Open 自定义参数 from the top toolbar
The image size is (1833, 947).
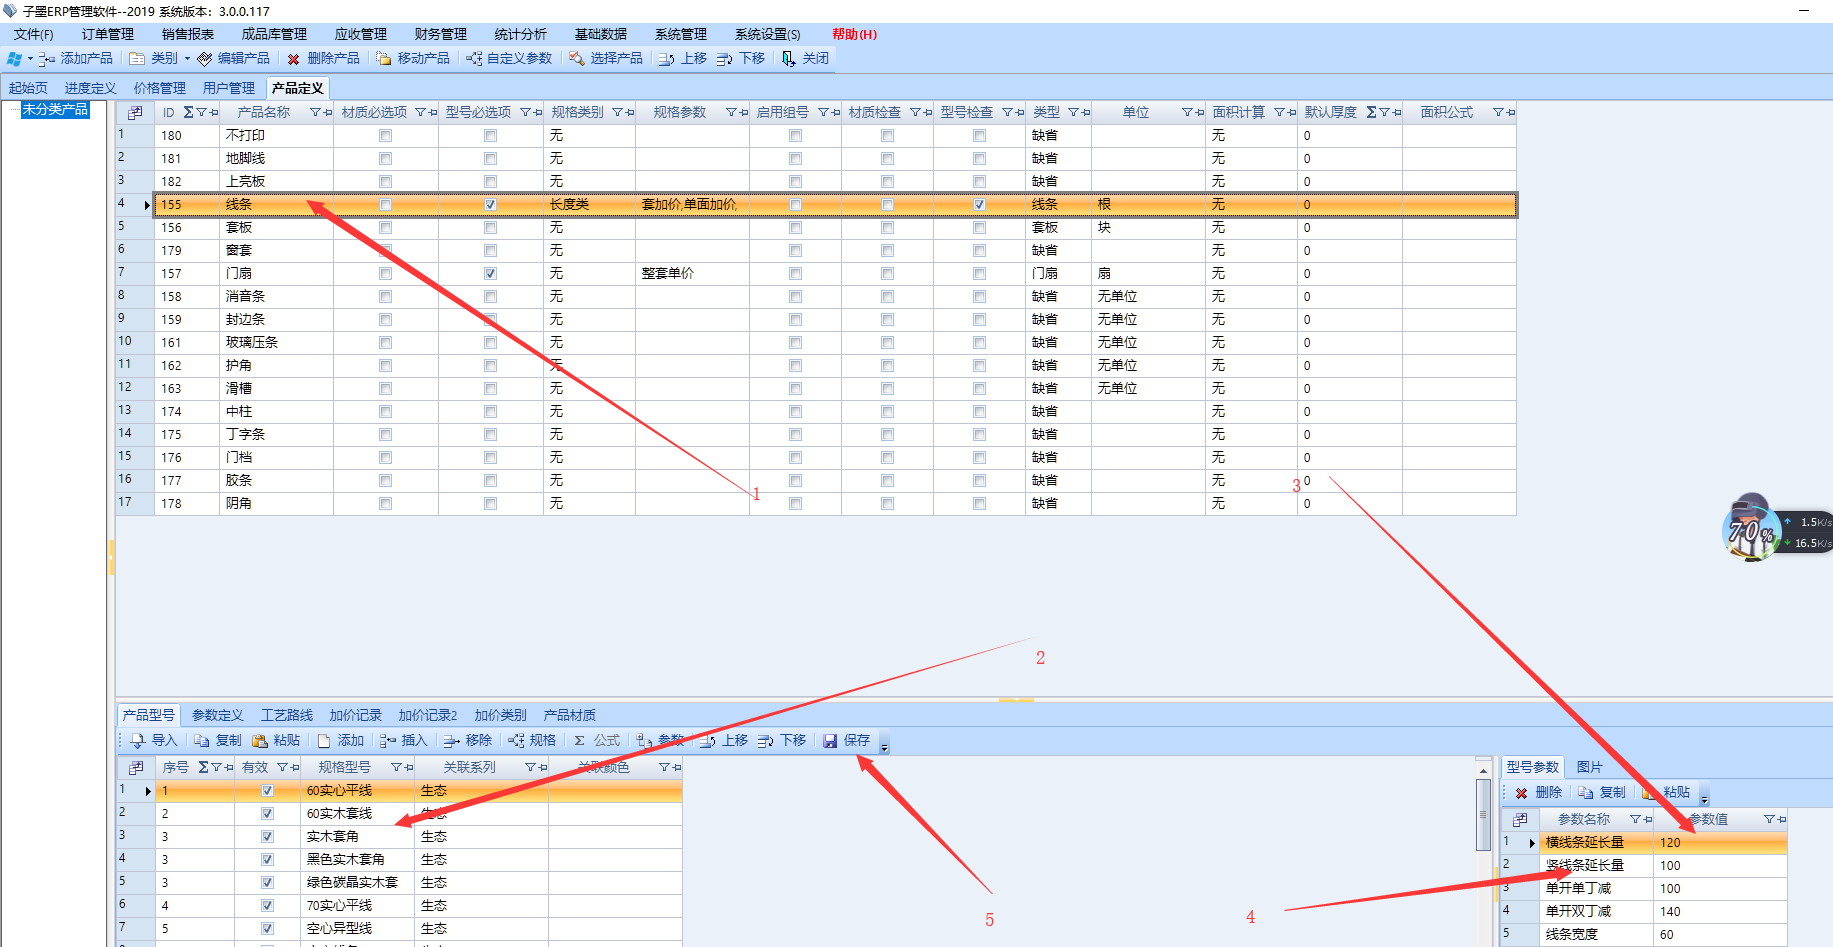510,59
